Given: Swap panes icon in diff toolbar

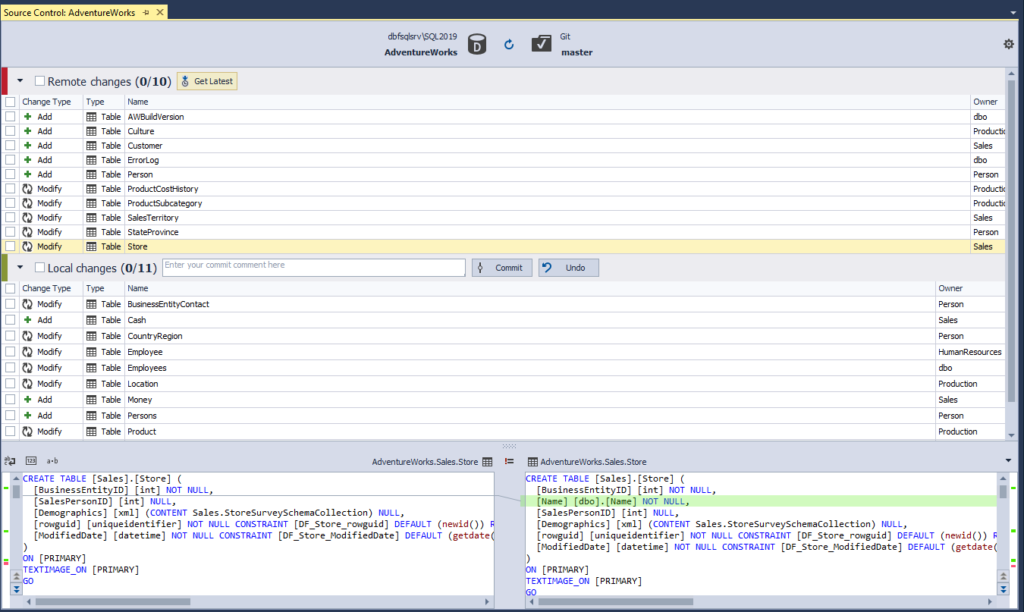Looking at the screenshot, I should click(10, 461).
